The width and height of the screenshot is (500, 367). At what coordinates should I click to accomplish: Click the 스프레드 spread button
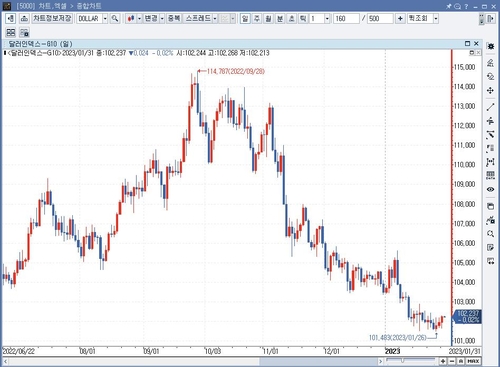coord(198,18)
